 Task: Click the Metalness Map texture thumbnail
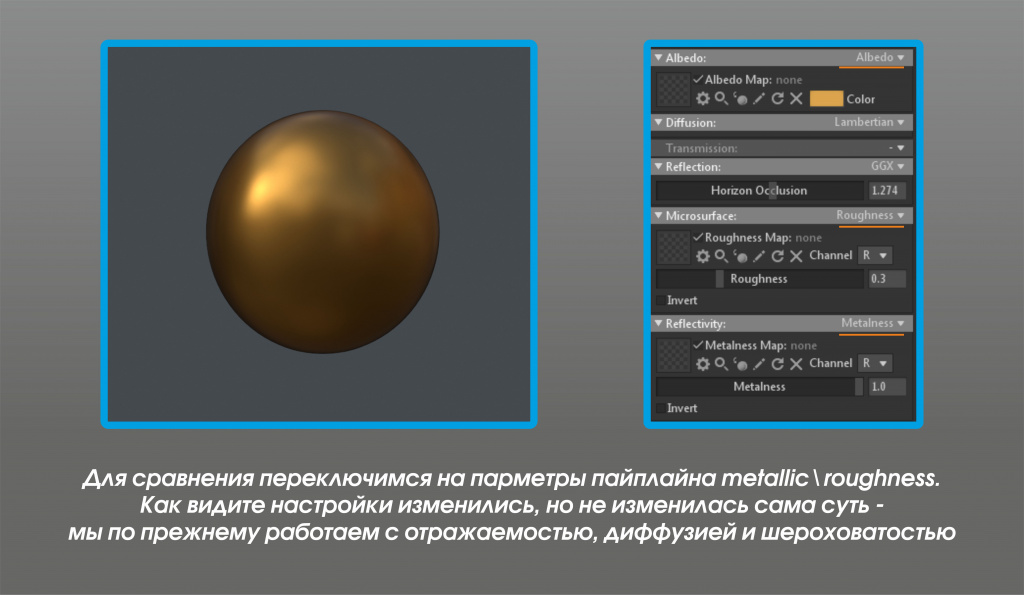tap(673, 355)
